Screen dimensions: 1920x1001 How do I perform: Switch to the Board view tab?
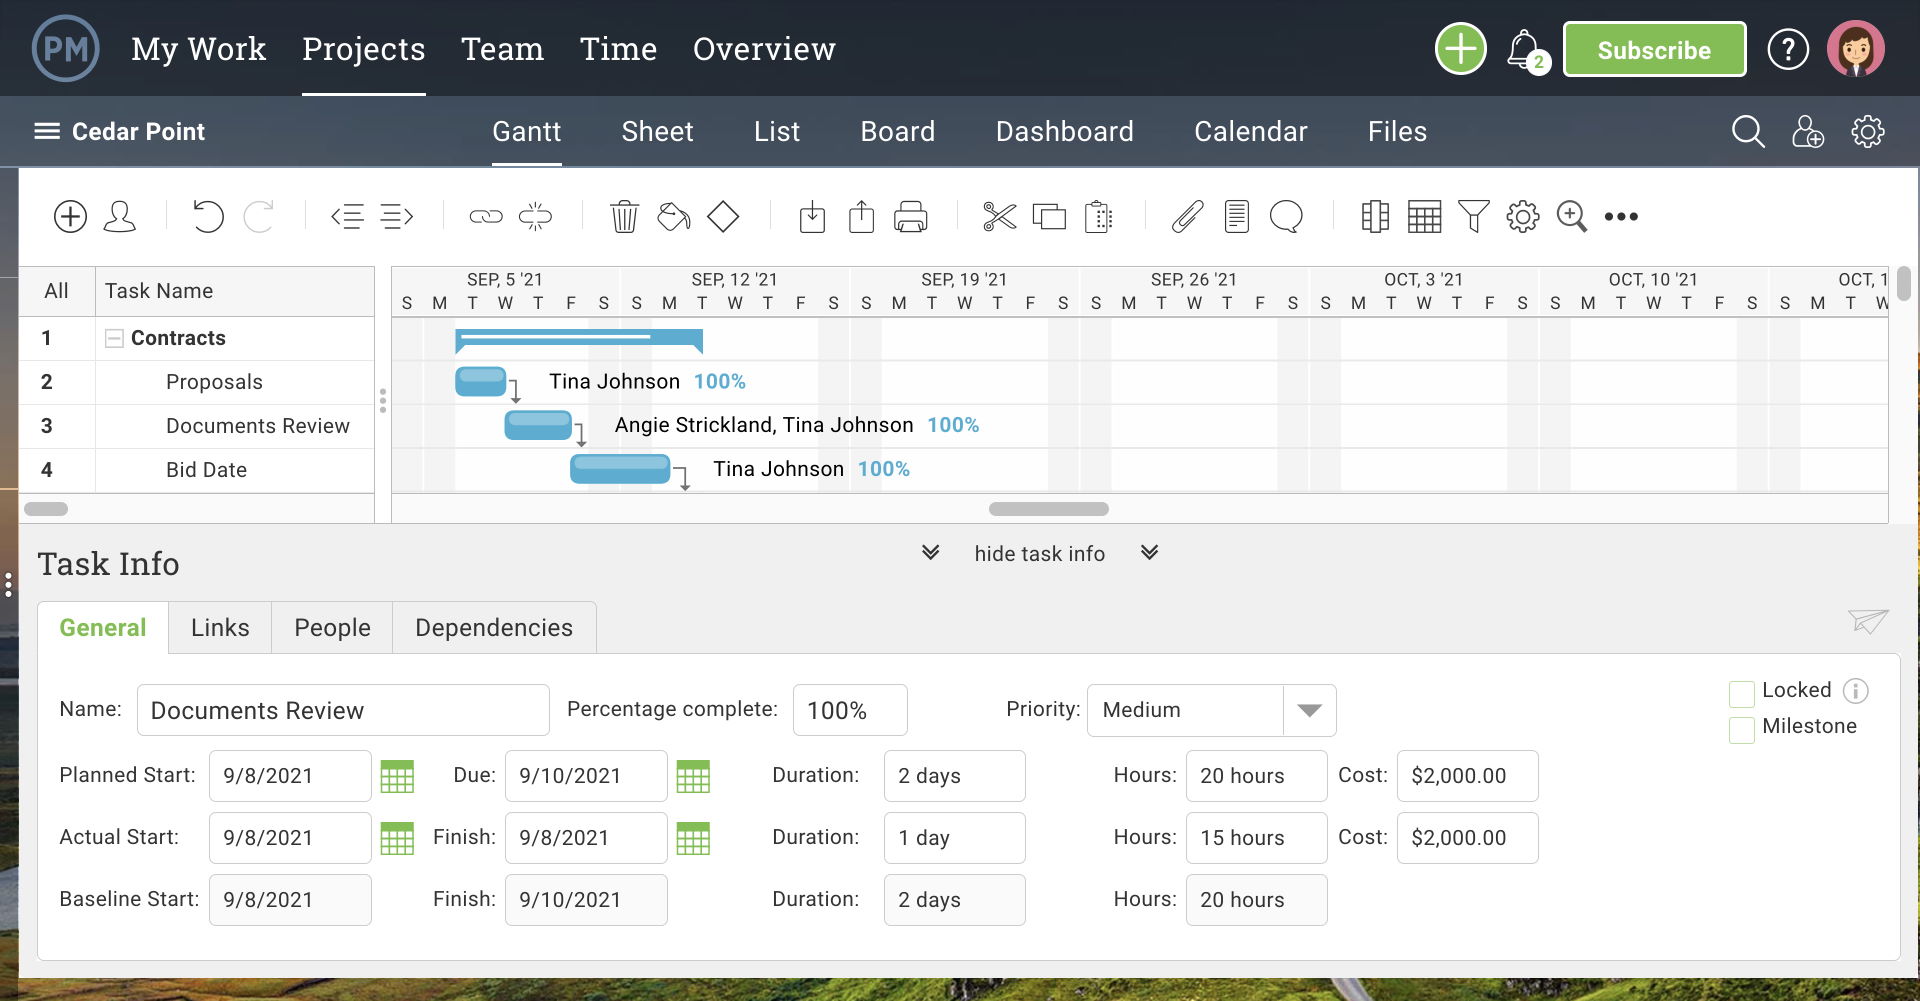(x=897, y=132)
